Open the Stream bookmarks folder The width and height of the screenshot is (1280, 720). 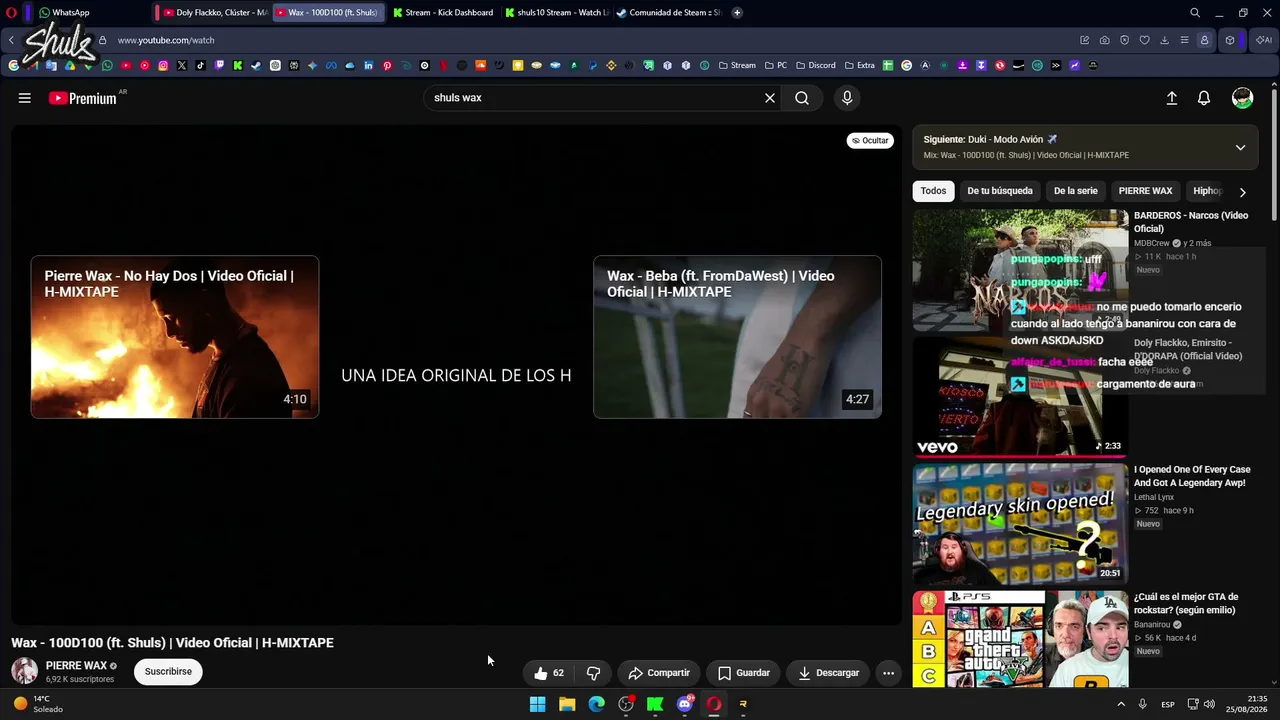pyautogui.click(x=737, y=66)
